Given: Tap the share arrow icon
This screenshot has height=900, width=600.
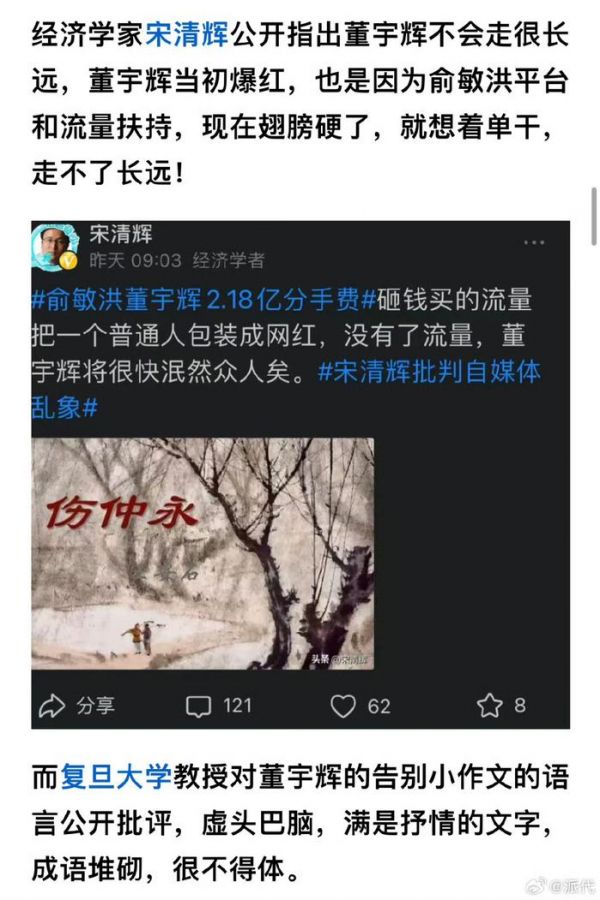Looking at the screenshot, I should pos(52,706).
